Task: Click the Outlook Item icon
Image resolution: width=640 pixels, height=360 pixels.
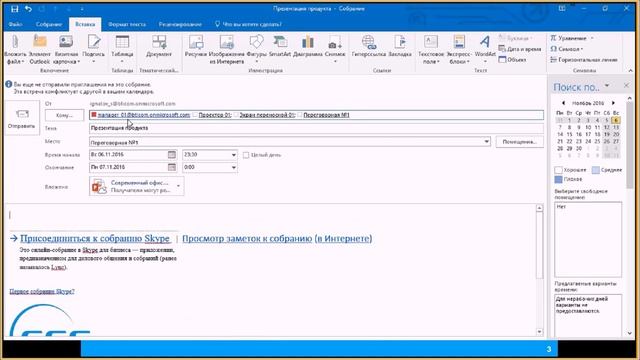Action: tap(40, 42)
